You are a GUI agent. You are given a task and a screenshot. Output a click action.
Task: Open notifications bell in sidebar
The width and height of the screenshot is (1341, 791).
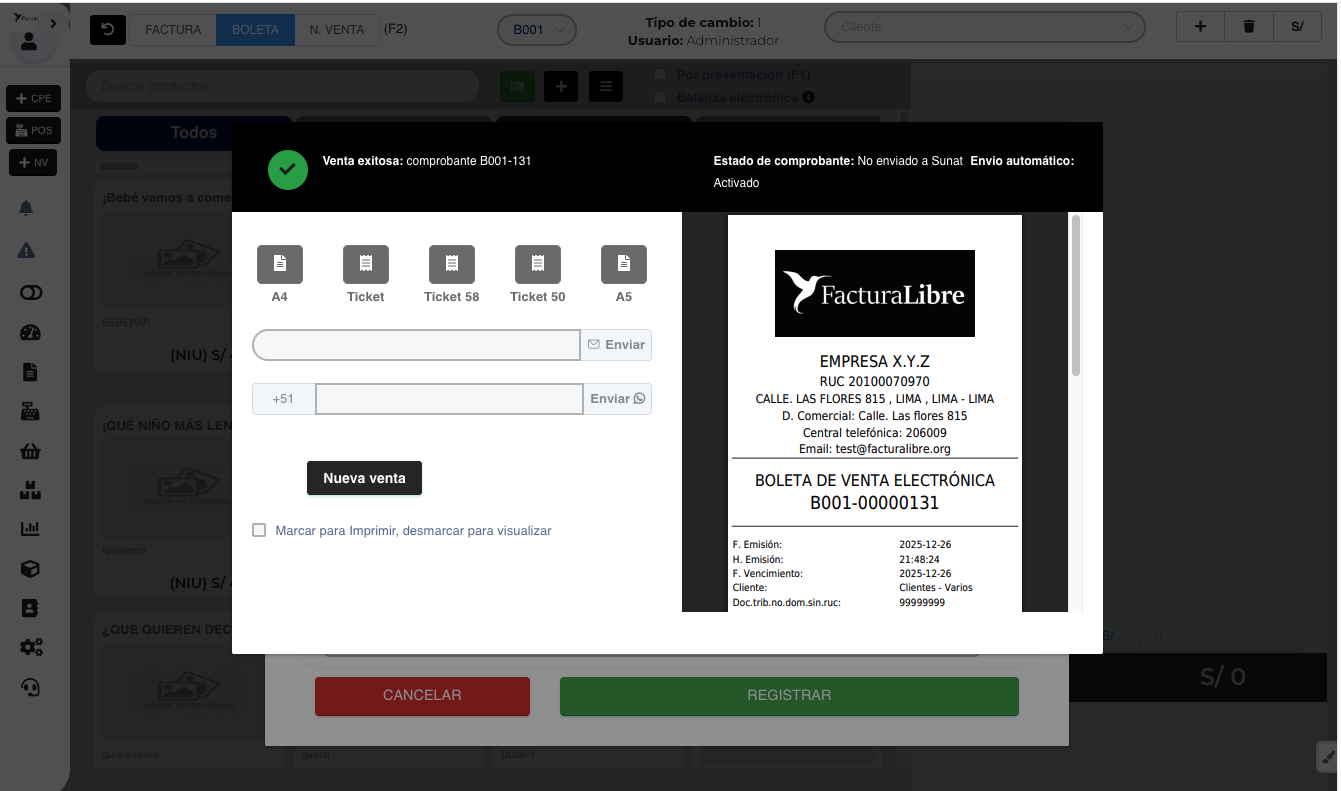tap(27, 208)
